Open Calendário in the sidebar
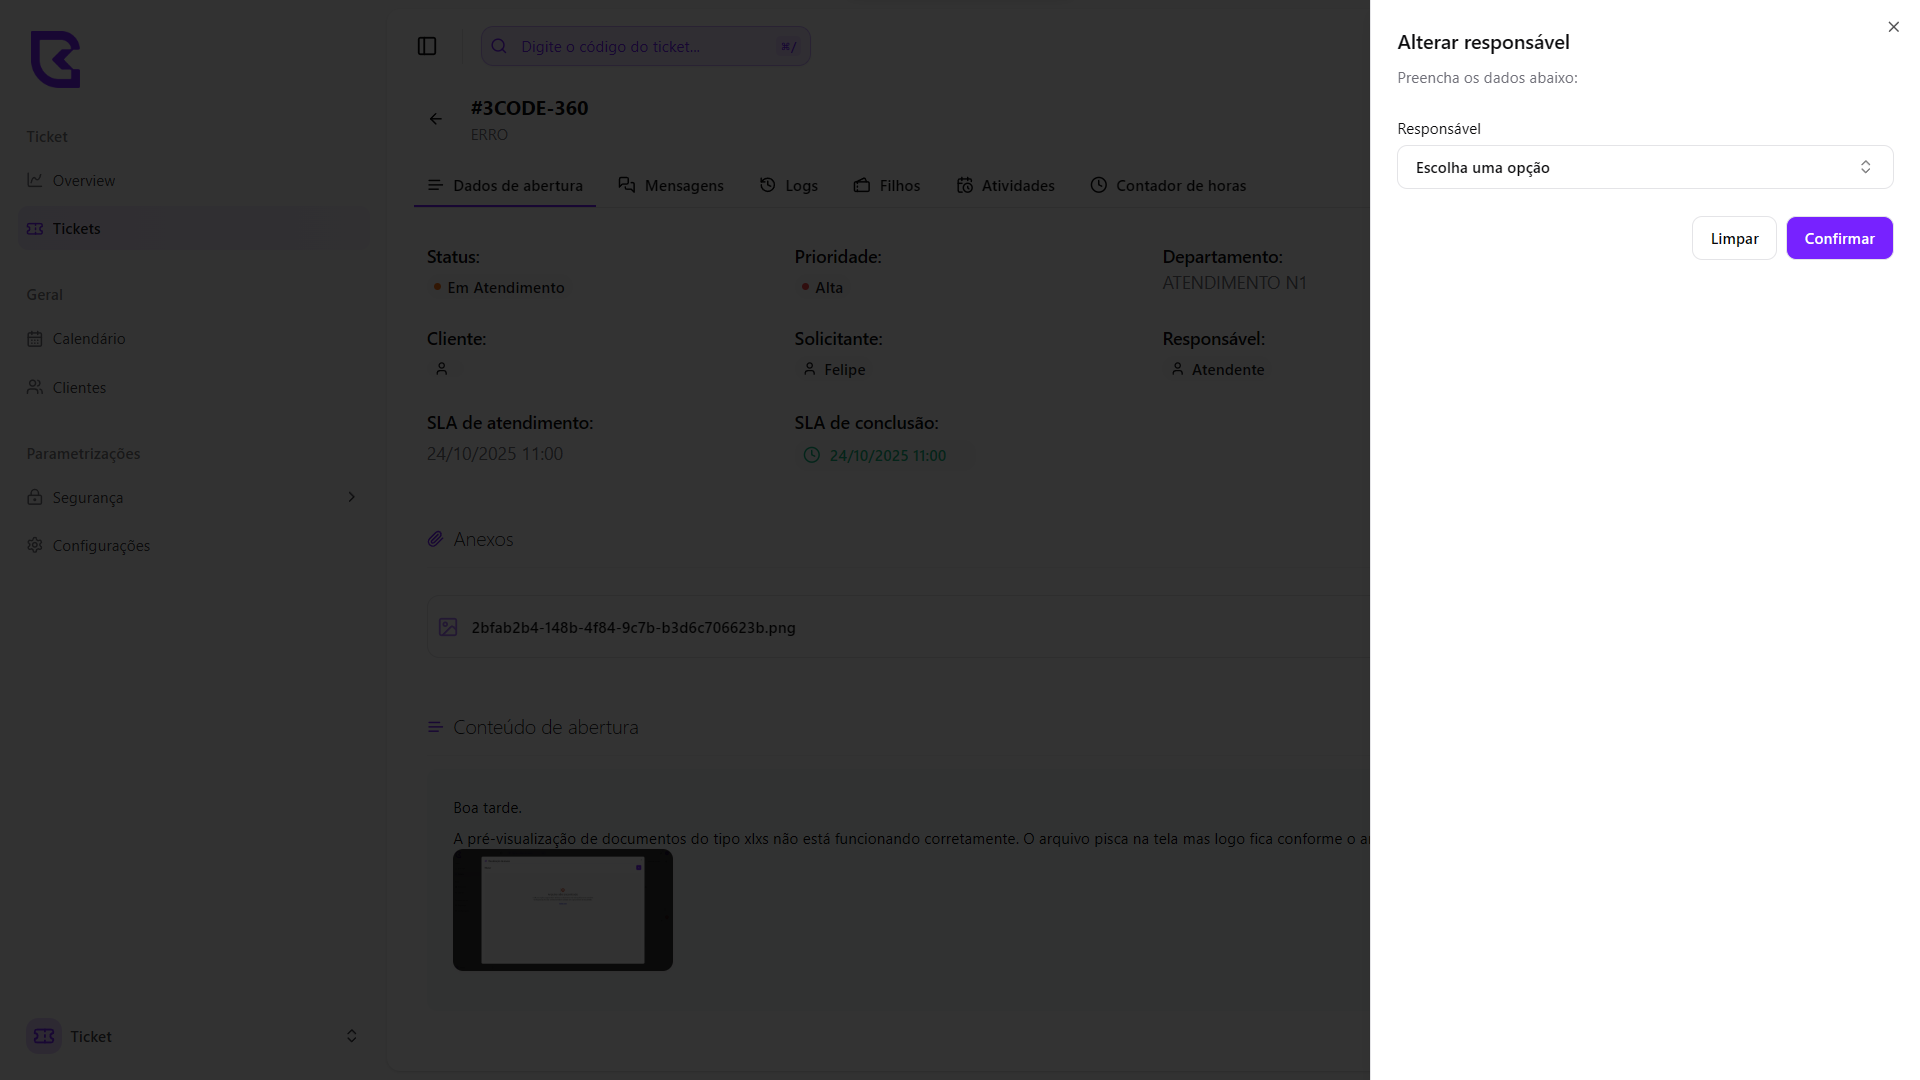This screenshot has height=1080, width=1920. 88,339
